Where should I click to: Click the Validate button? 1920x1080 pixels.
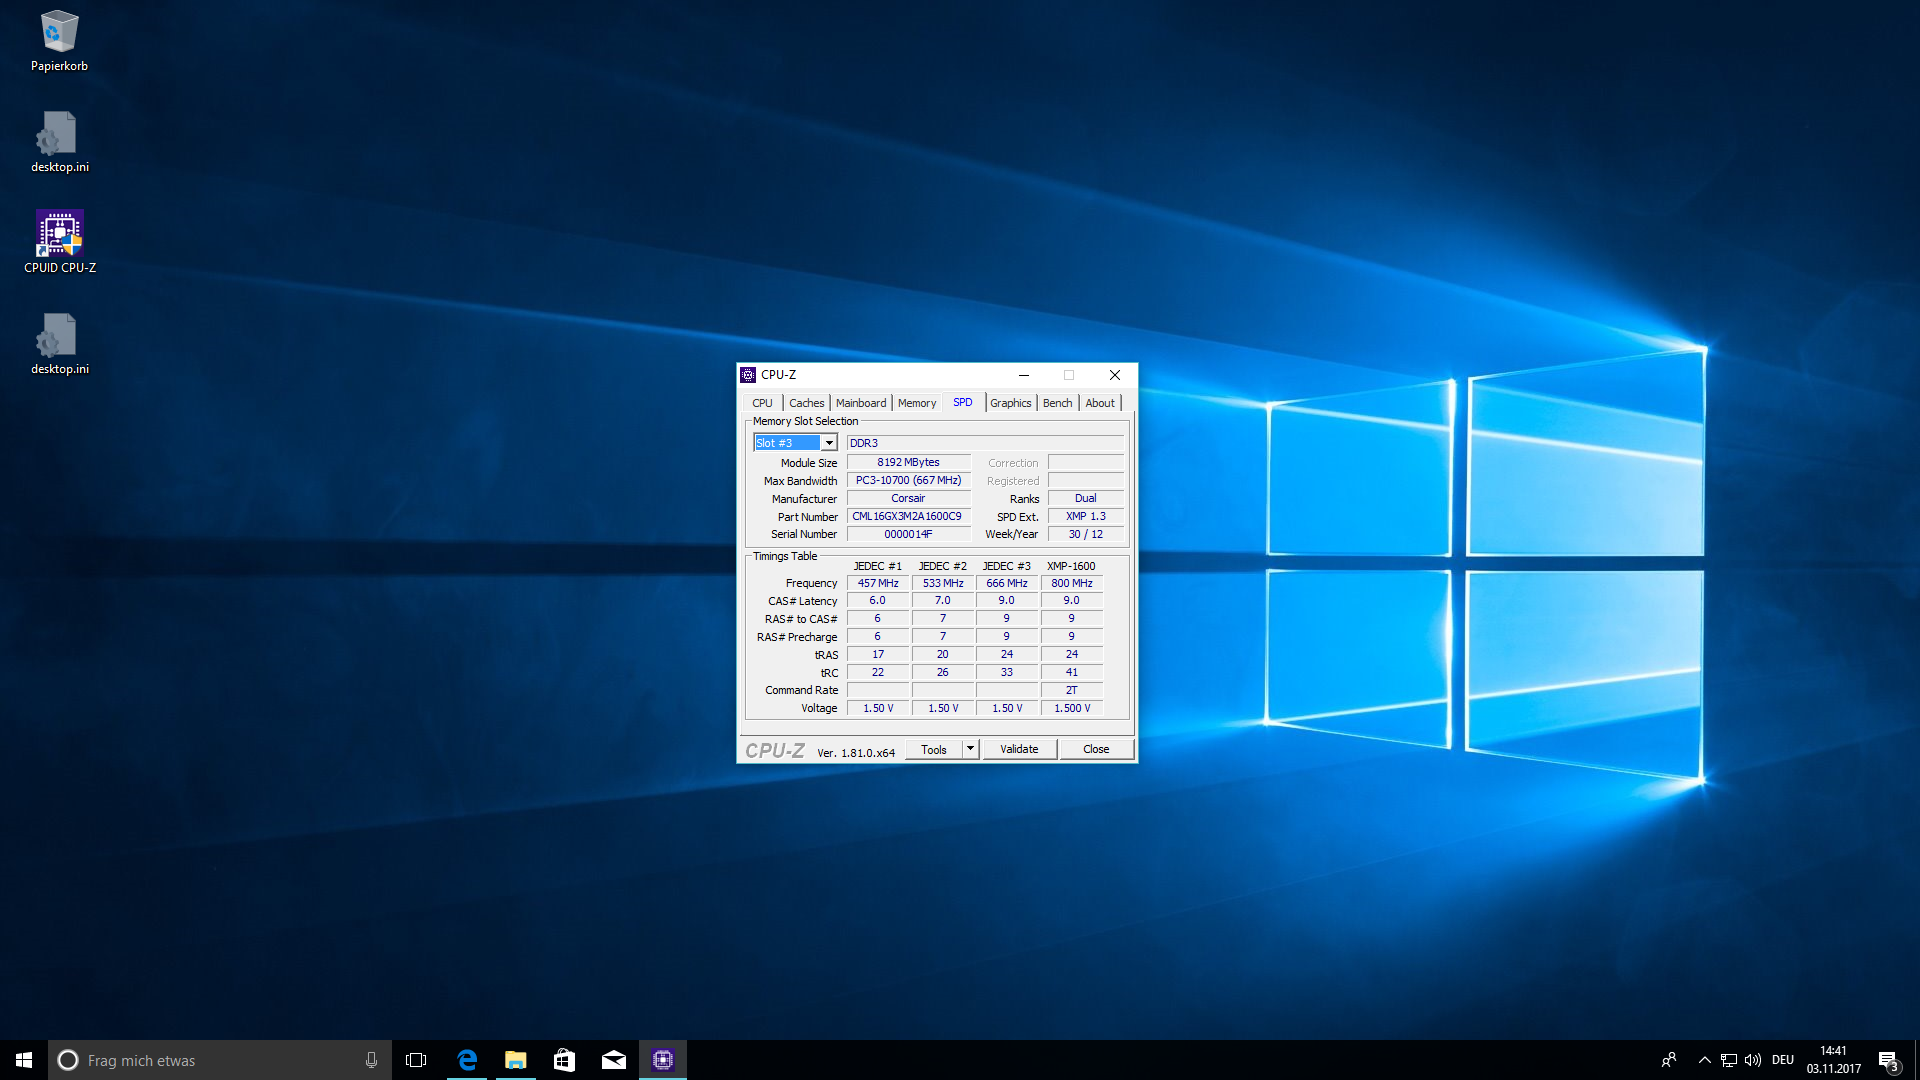(x=1019, y=749)
